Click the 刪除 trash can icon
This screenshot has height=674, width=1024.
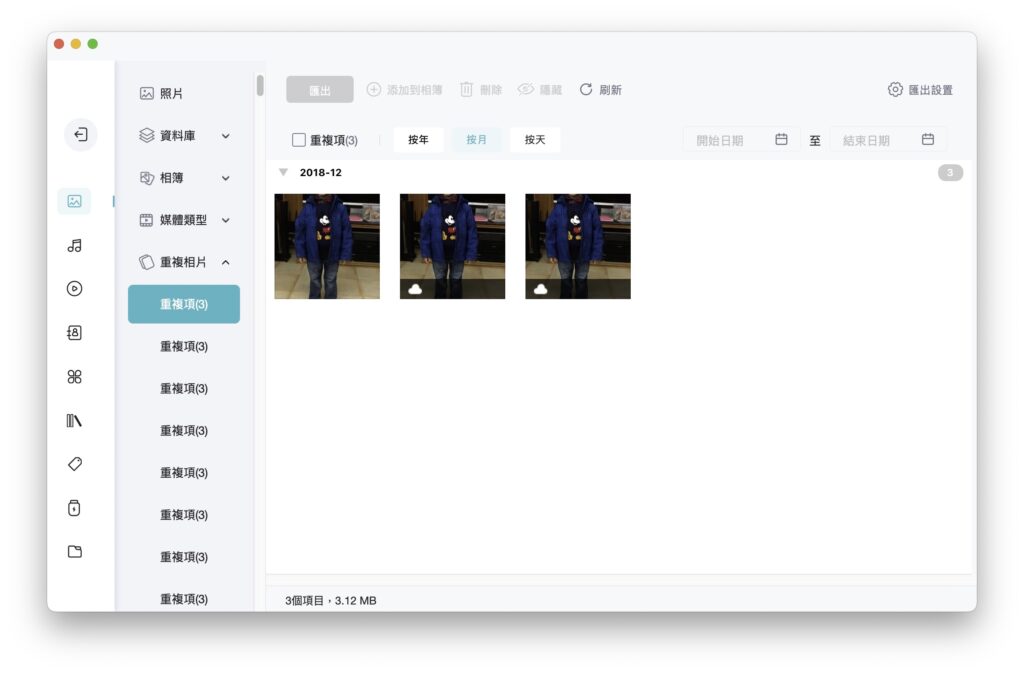[466, 89]
